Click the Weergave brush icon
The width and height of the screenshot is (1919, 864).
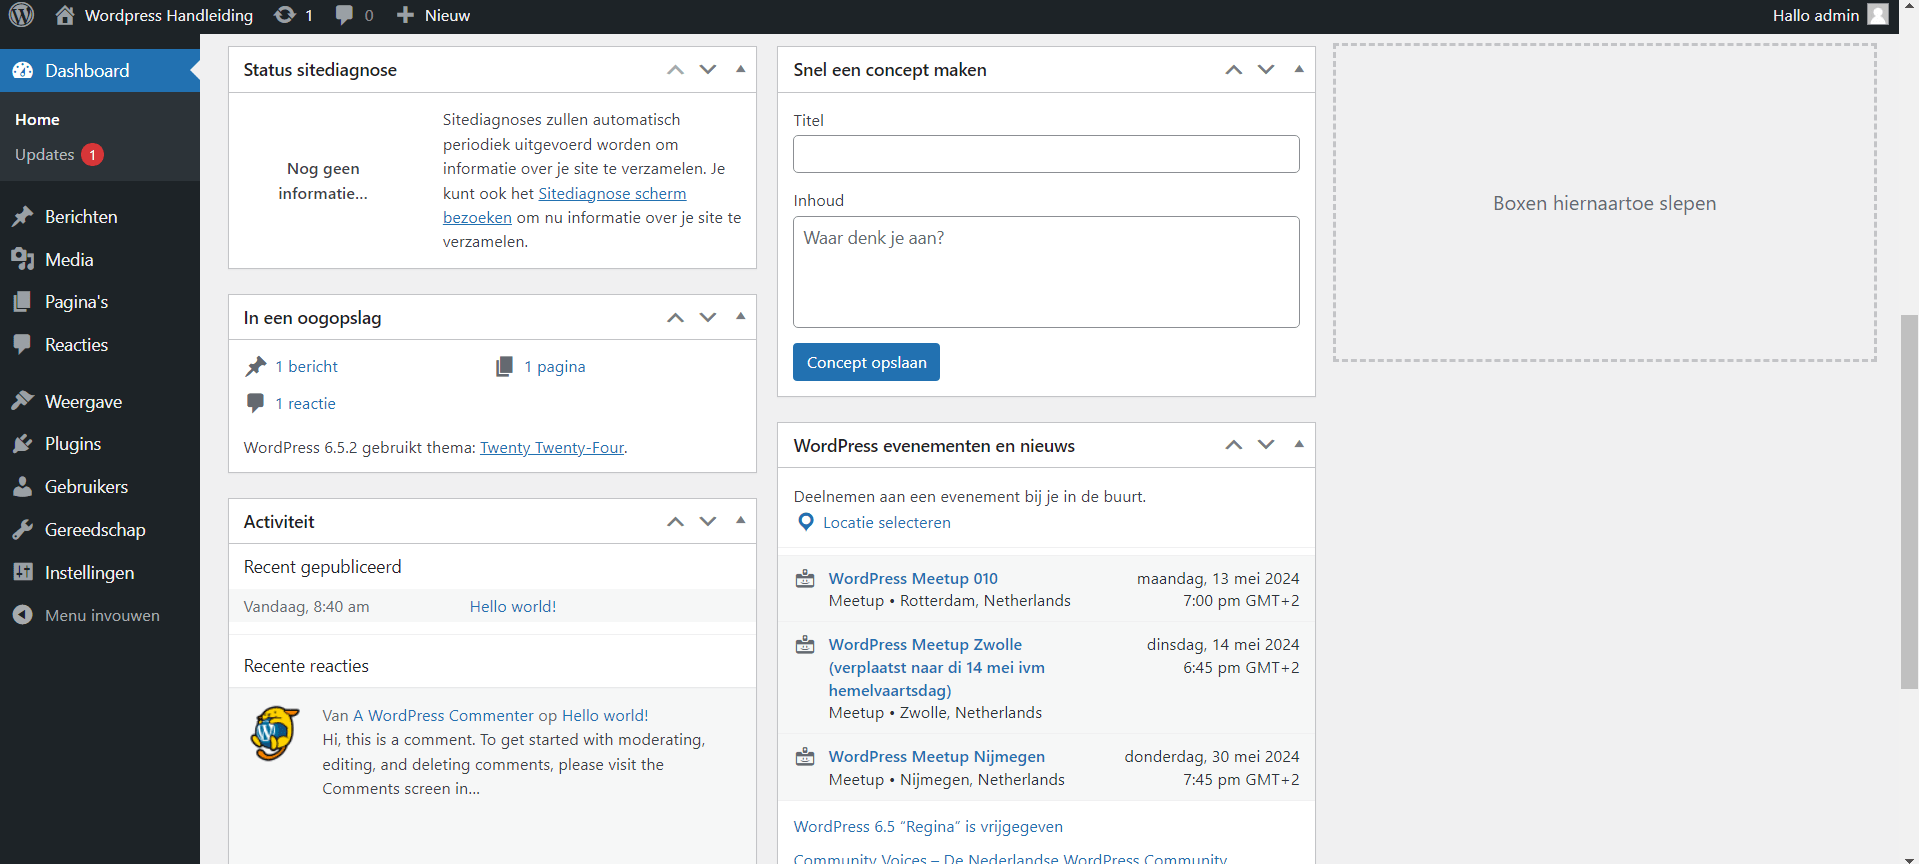tap(23, 402)
